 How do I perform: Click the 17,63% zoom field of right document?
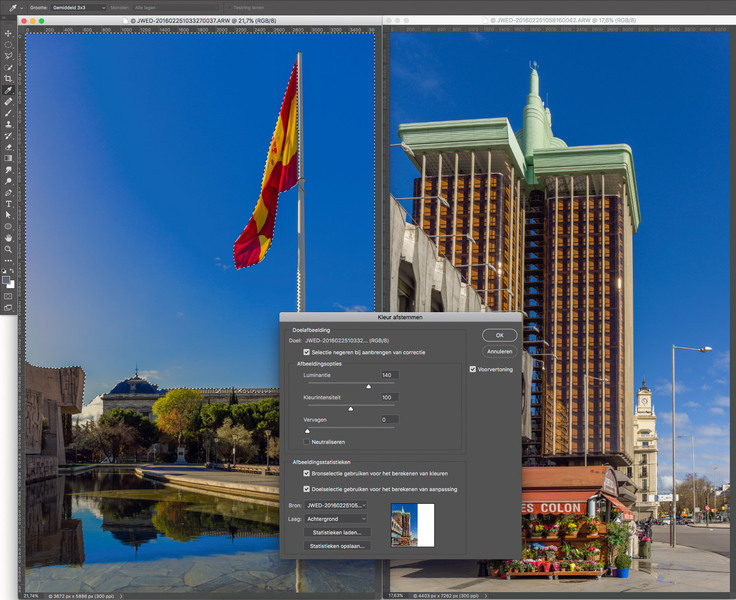coord(396,596)
